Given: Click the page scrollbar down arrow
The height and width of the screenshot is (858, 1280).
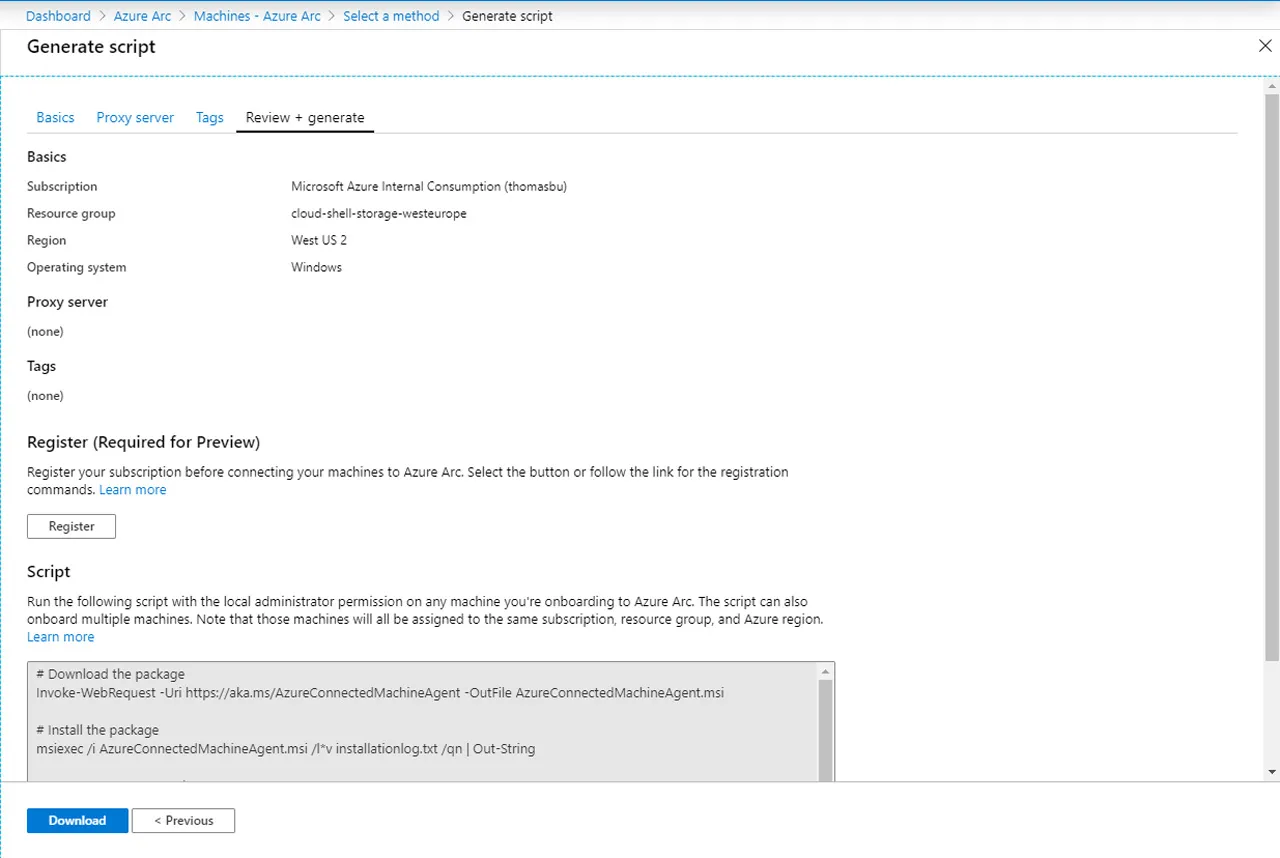Looking at the screenshot, I should pyautogui.click(x=1271, y=772).
